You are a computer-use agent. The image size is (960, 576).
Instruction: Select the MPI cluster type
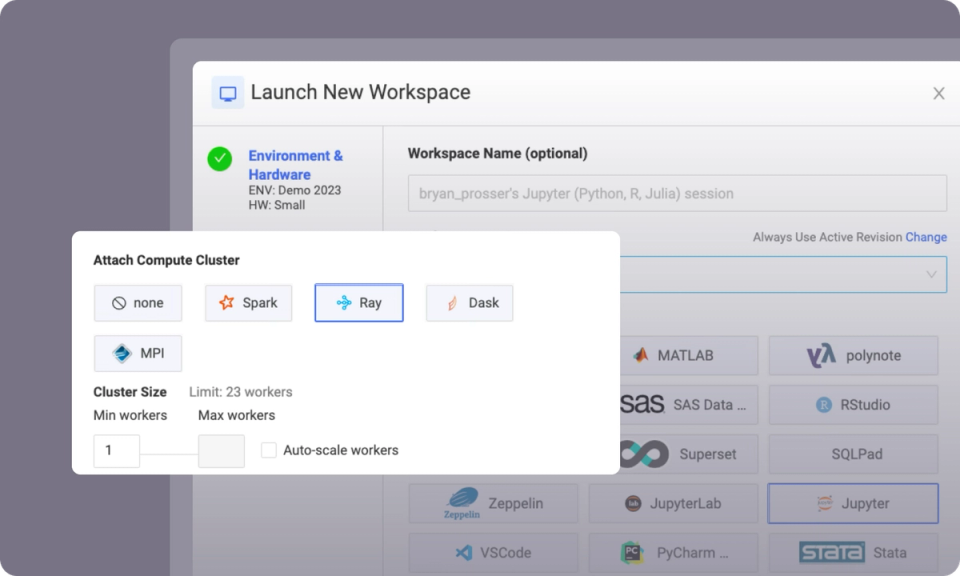click(x=137, y=353)
